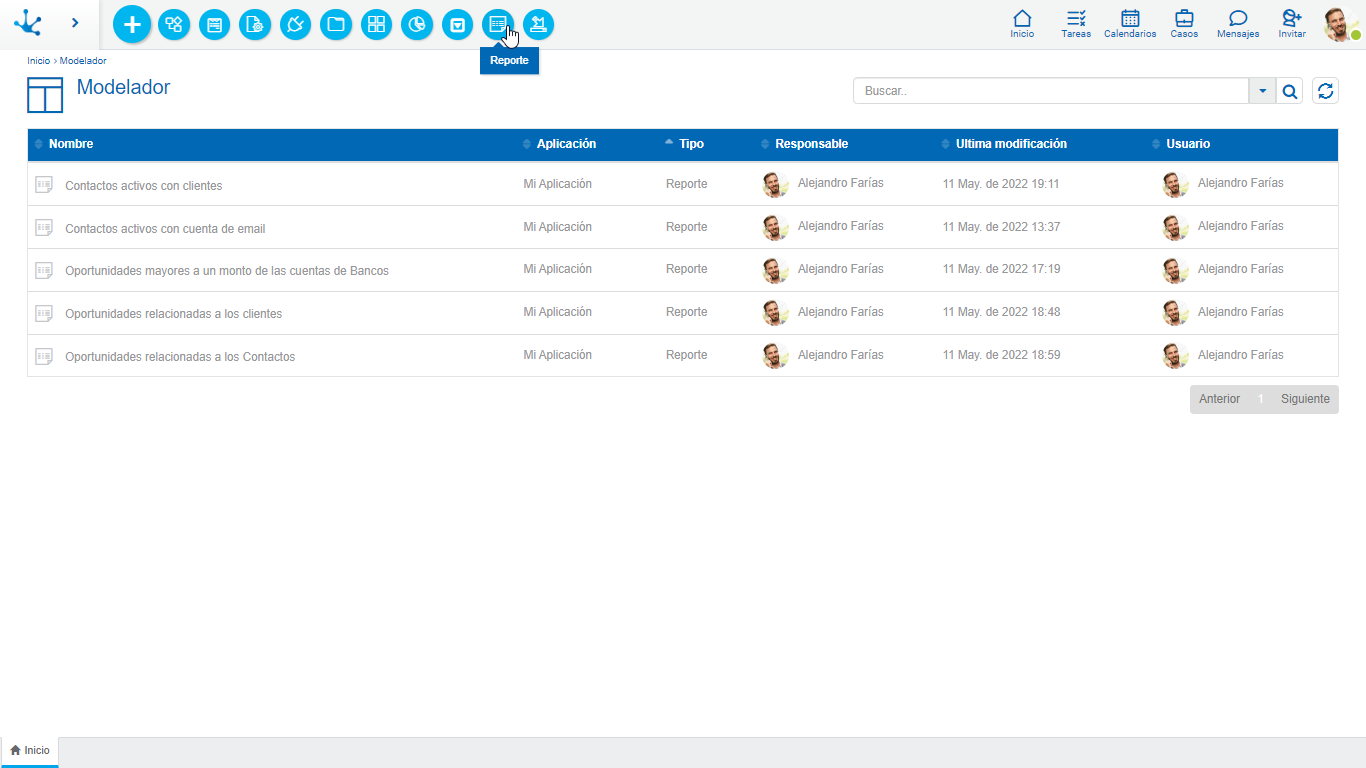Click the folder icon in the toolbar

click(x=336, y=25)
